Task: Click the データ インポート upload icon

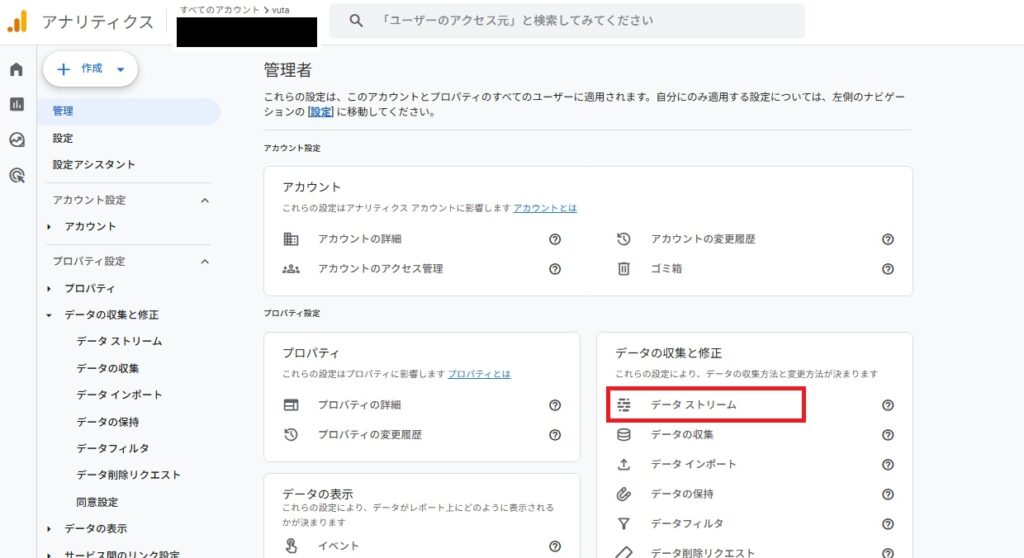Action: pyautogui.click(x=624, y=465)
